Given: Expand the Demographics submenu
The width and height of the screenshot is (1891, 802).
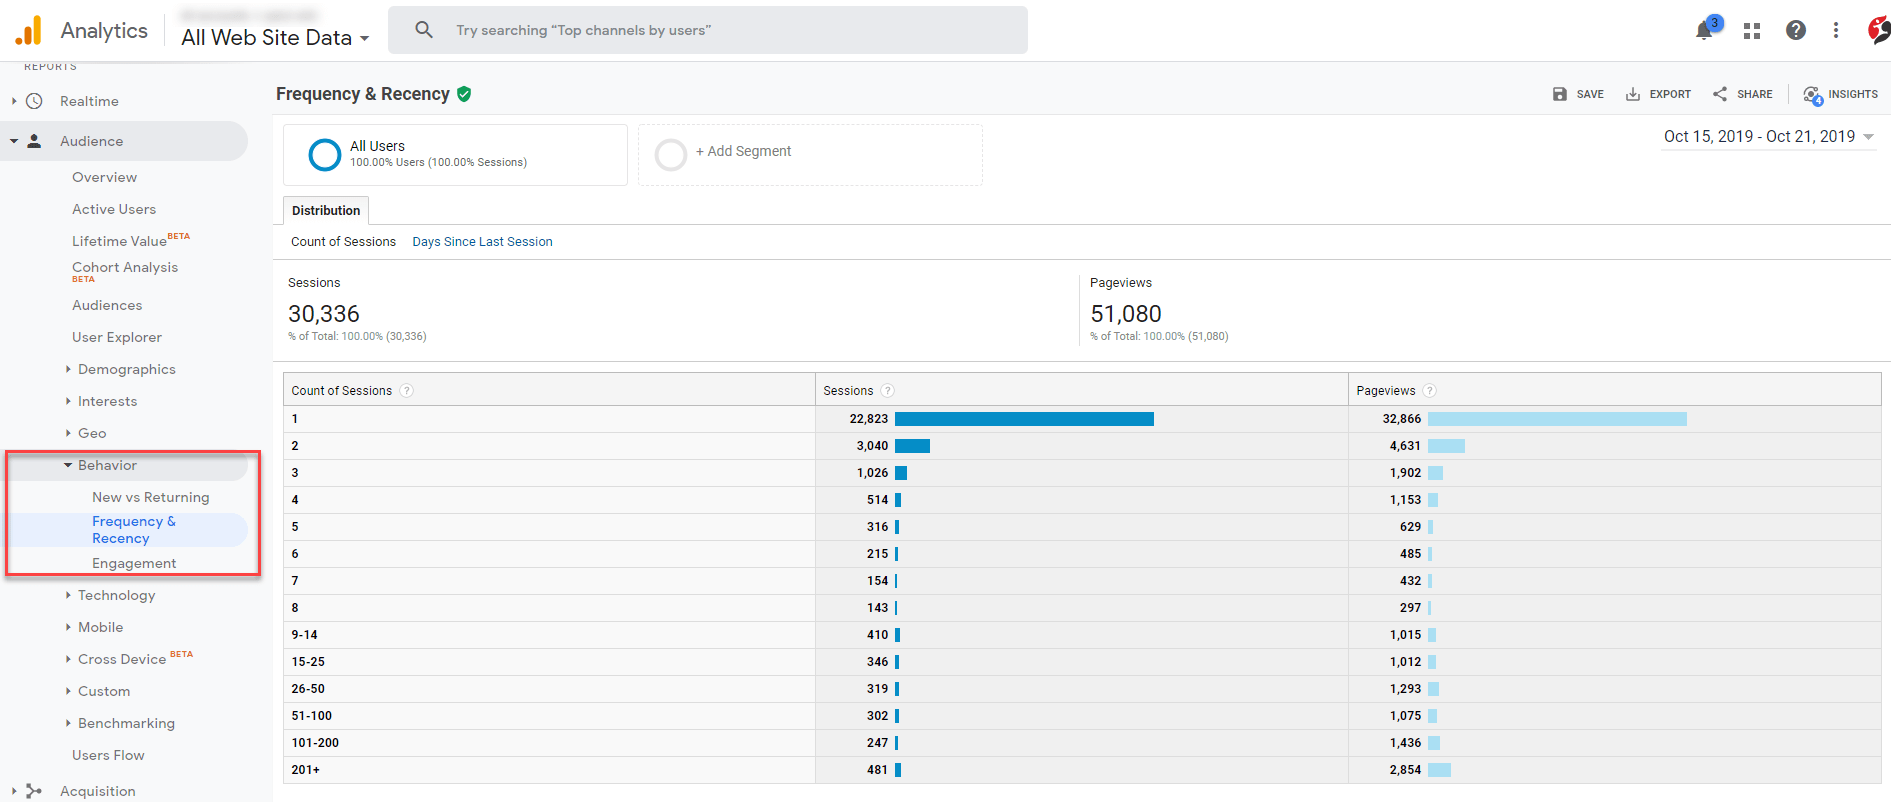Looking at the screenshot, I should (68, 369).
